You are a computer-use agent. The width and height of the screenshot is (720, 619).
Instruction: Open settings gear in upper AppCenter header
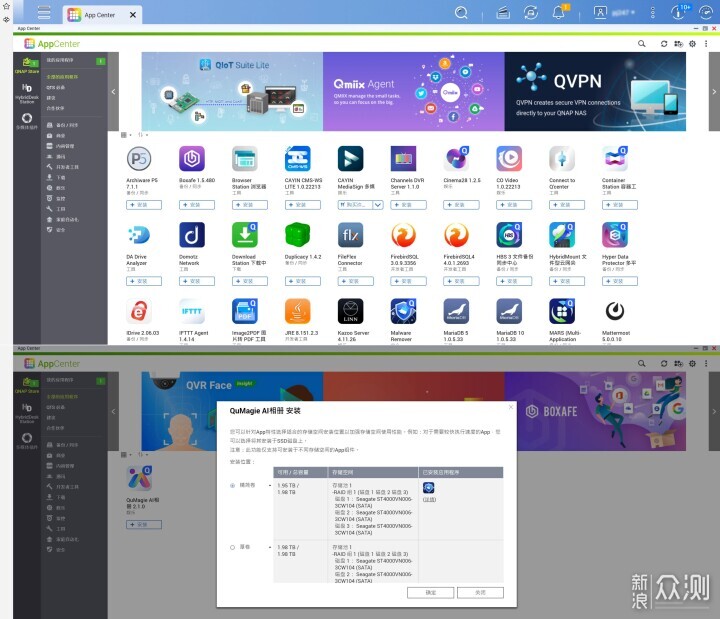point(692,44)
